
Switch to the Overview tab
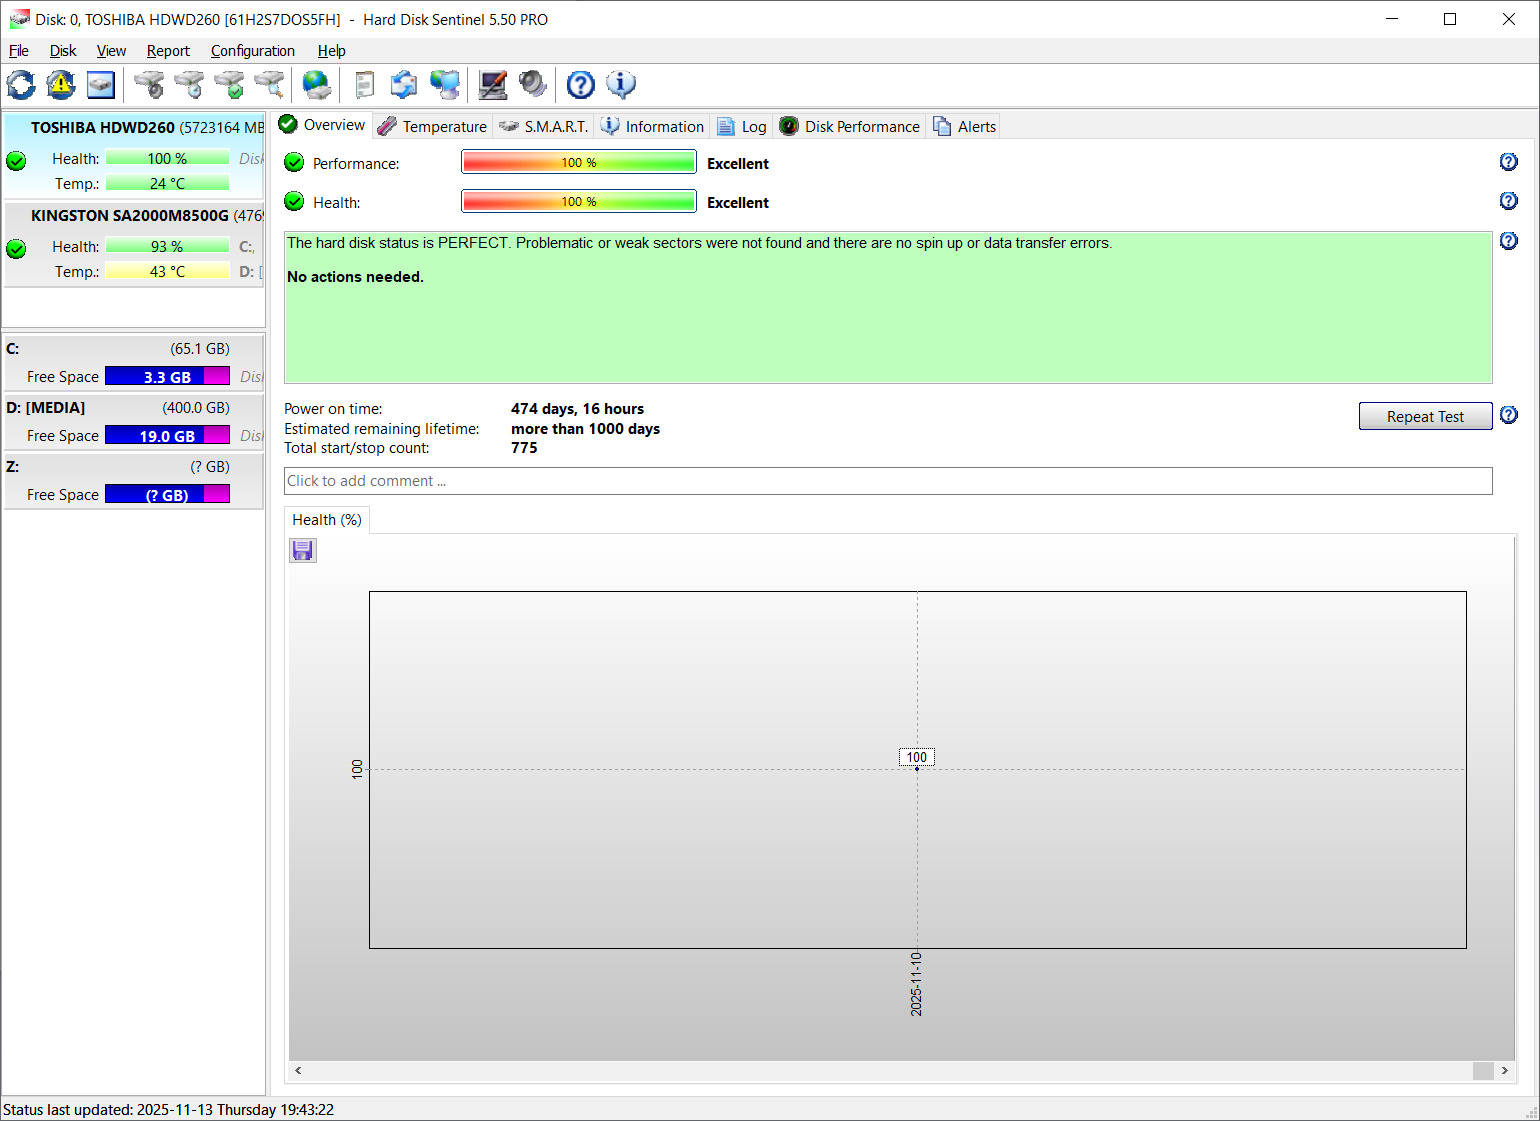pyautogui.click(x=322, y=125)
